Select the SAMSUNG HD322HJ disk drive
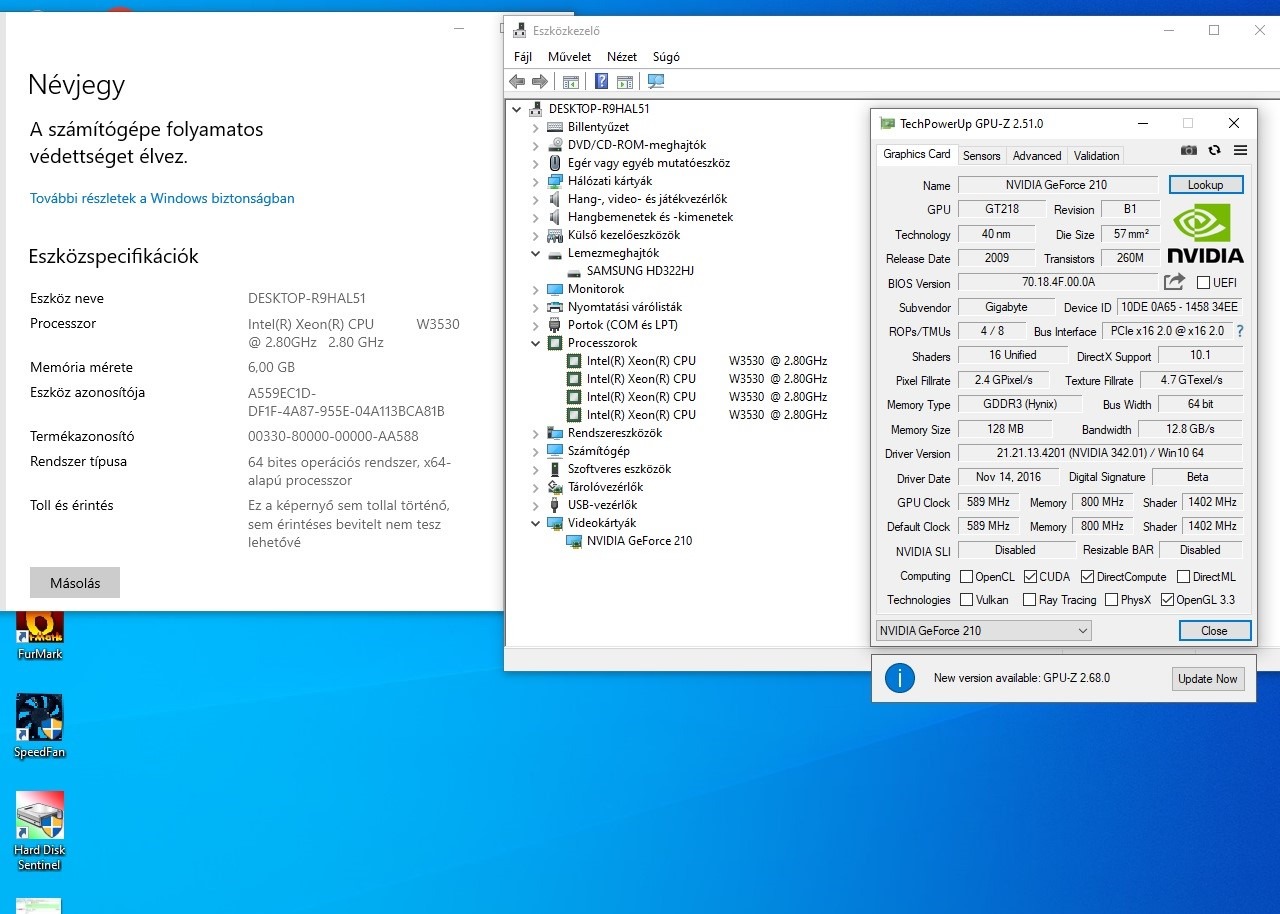This screenshot has height=914, width=1280. click(x=640, y=271)
